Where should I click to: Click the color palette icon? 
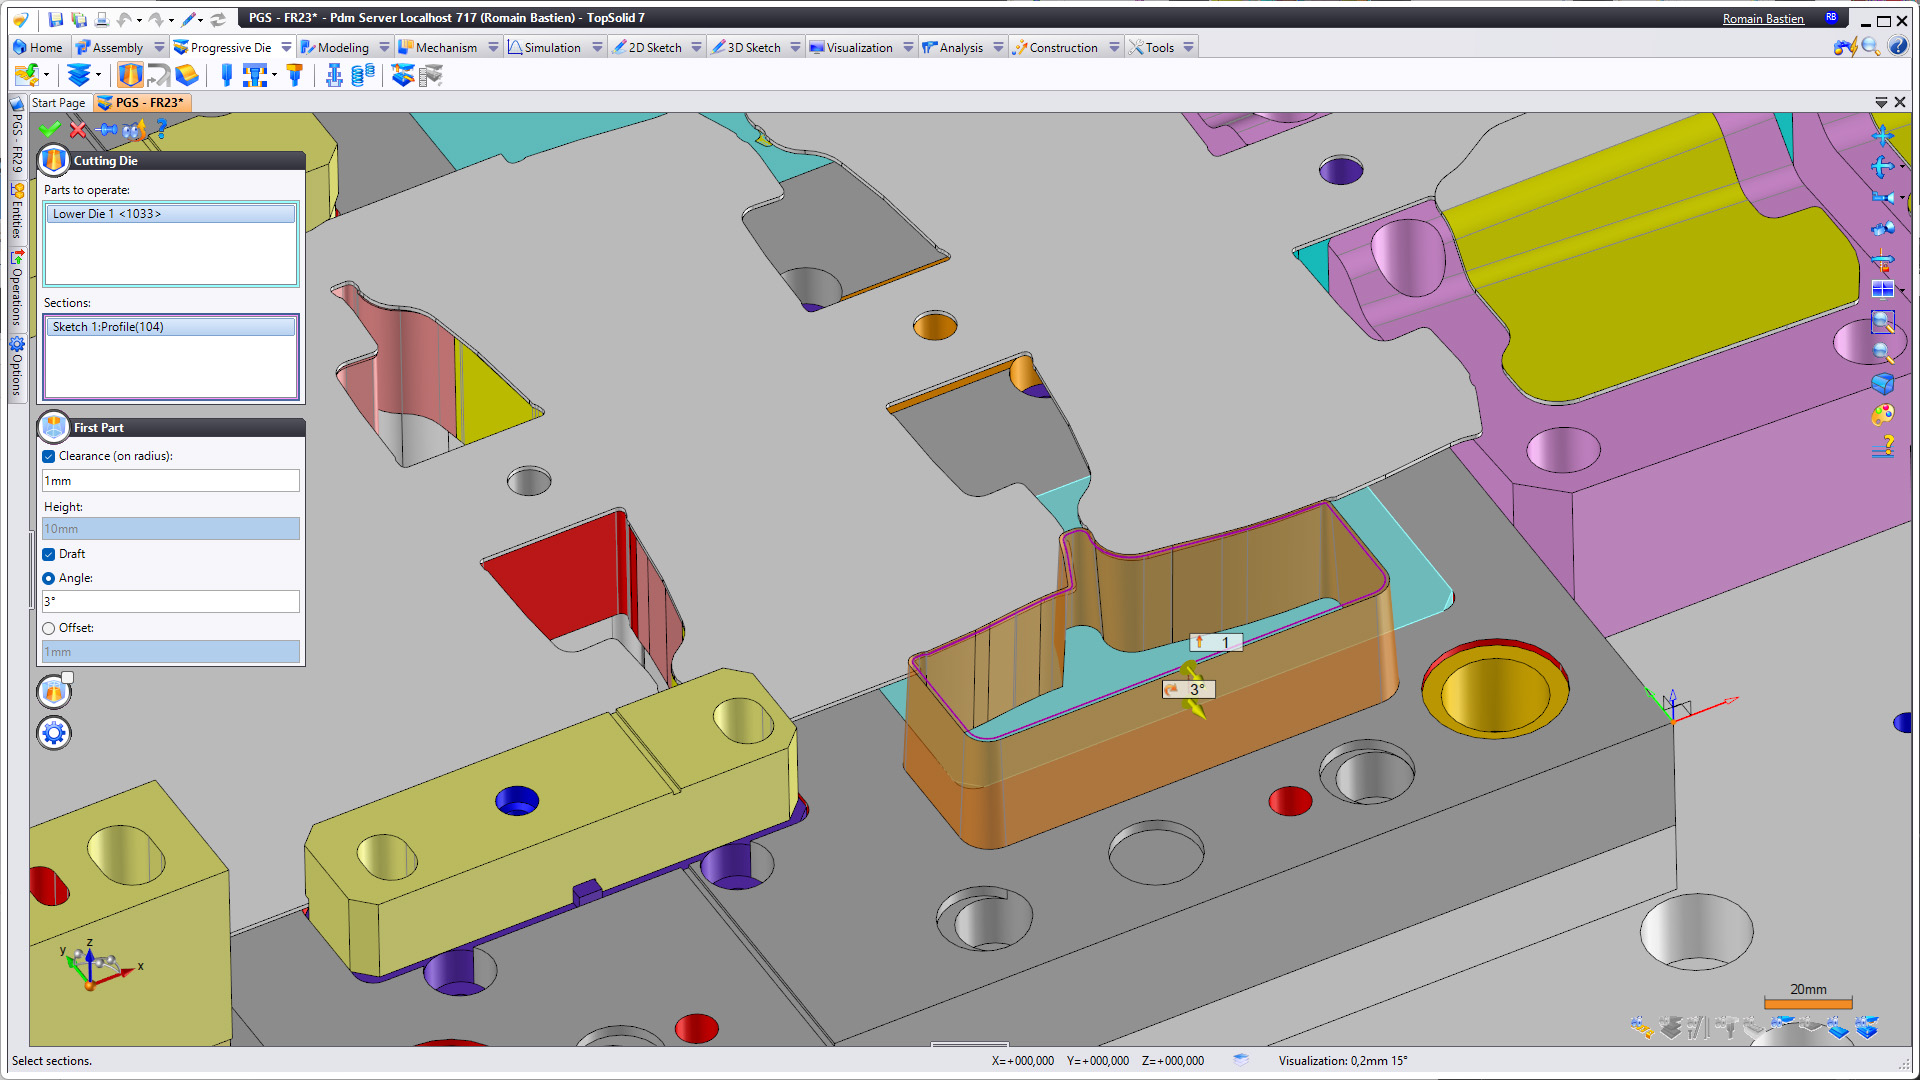click(x=1882, y=414)
